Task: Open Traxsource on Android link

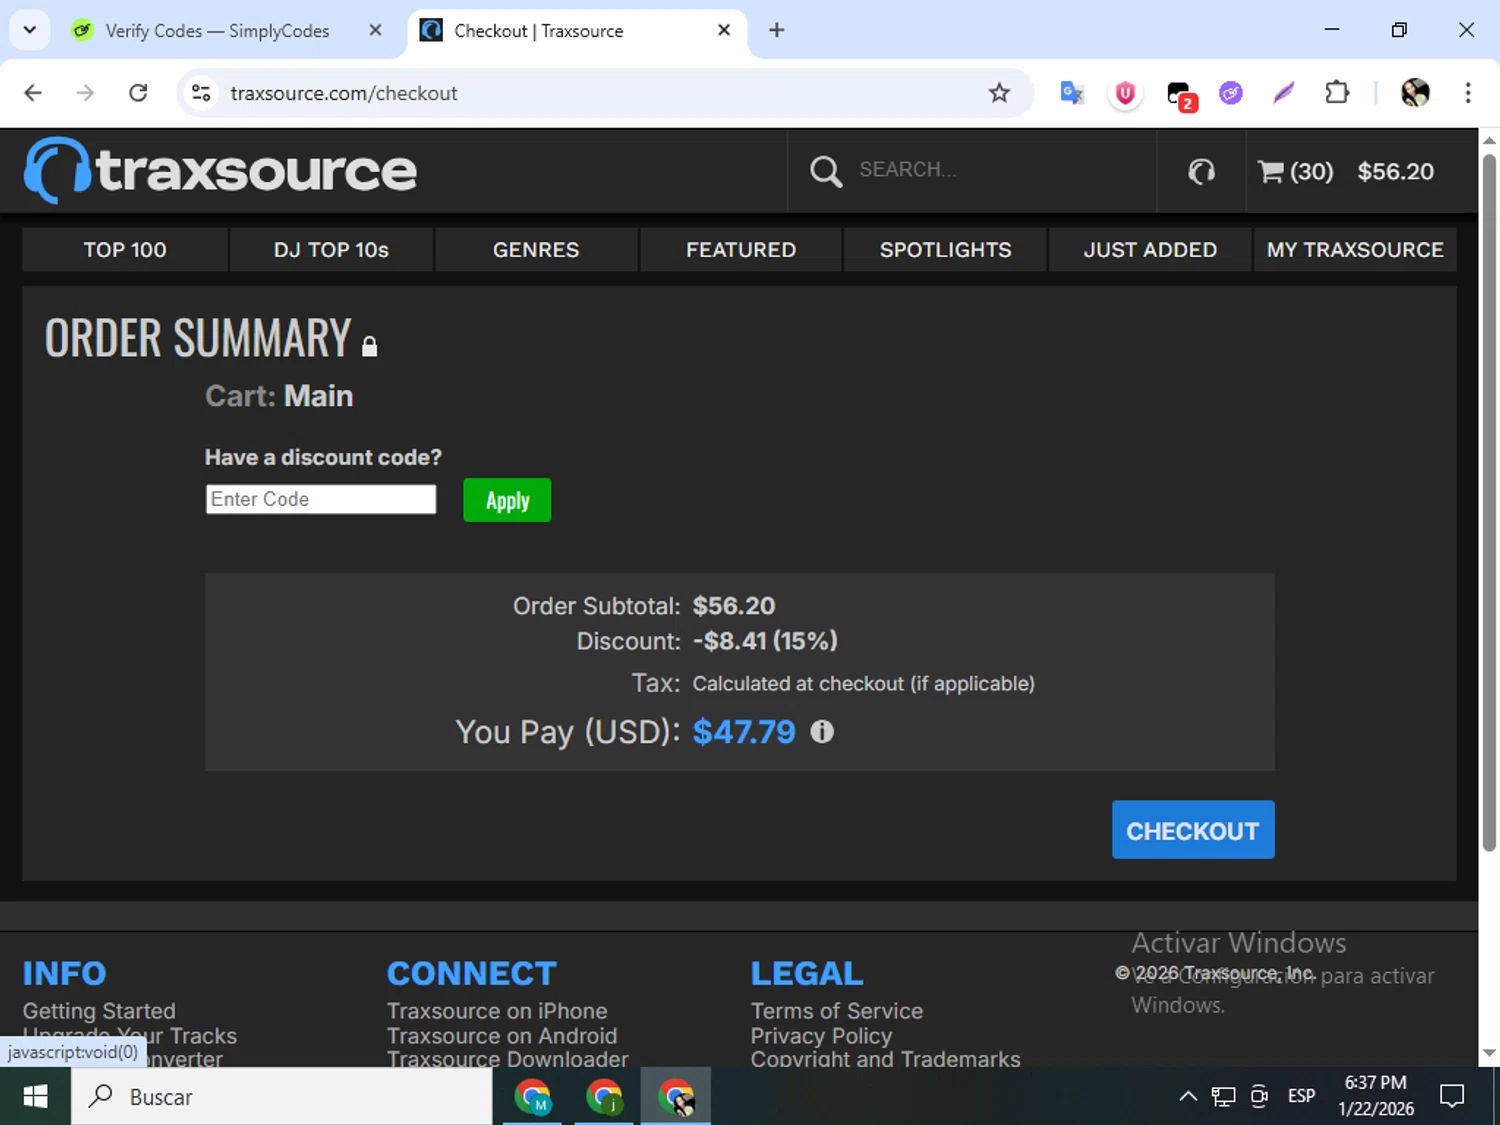Action: pos(502,1036)
